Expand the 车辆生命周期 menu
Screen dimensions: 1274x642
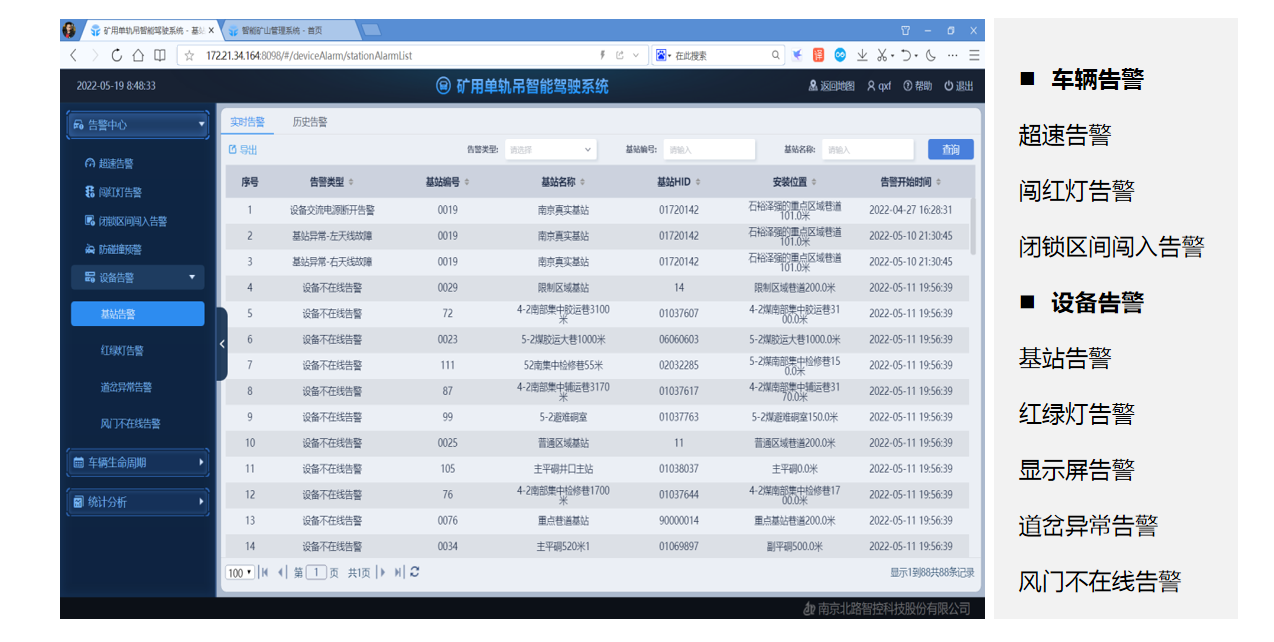(x=137, y=463)
